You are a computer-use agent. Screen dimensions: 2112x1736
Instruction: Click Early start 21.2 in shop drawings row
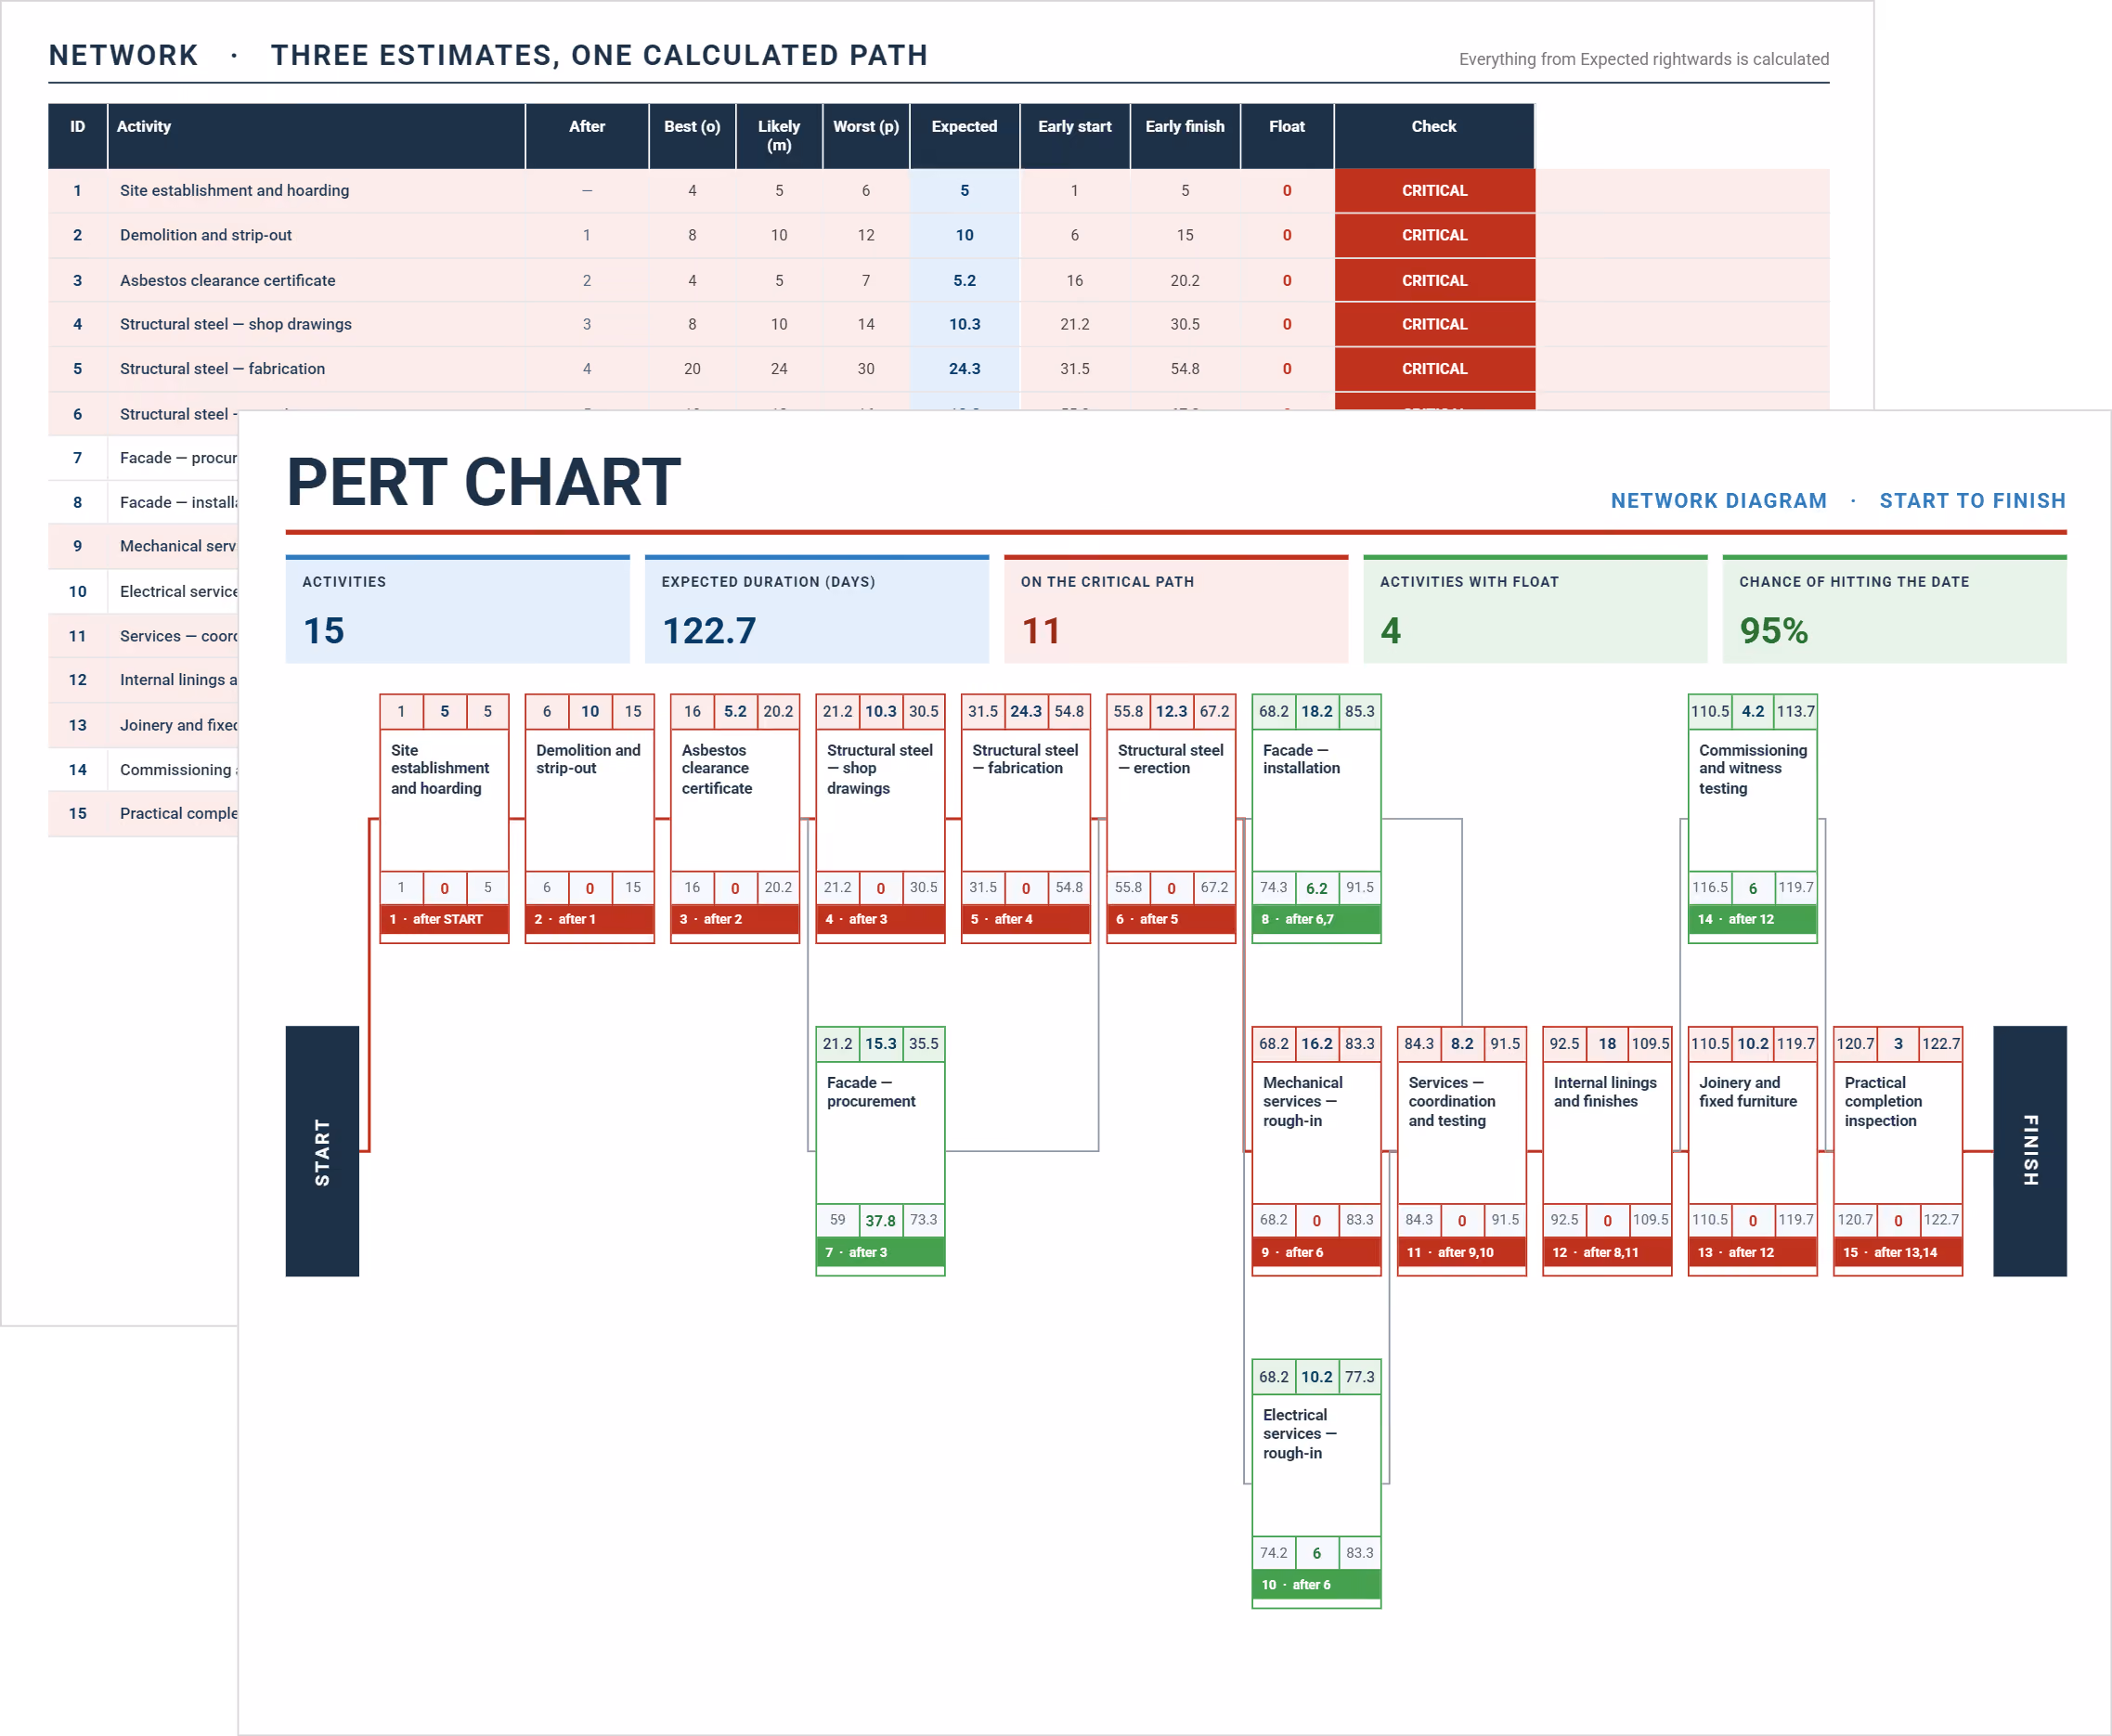pyautogui.click(x=1075, y=324)
